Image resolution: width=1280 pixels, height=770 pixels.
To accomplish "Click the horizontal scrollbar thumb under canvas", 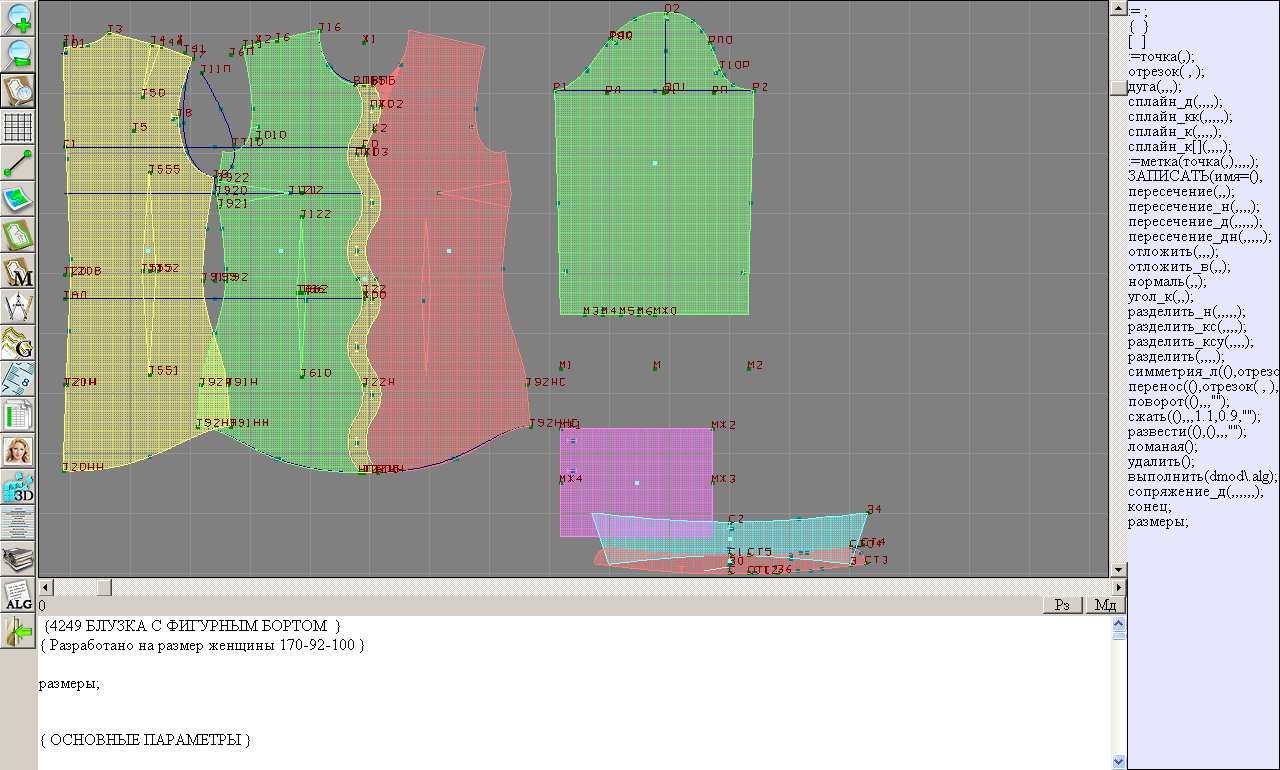I will 104,587.
